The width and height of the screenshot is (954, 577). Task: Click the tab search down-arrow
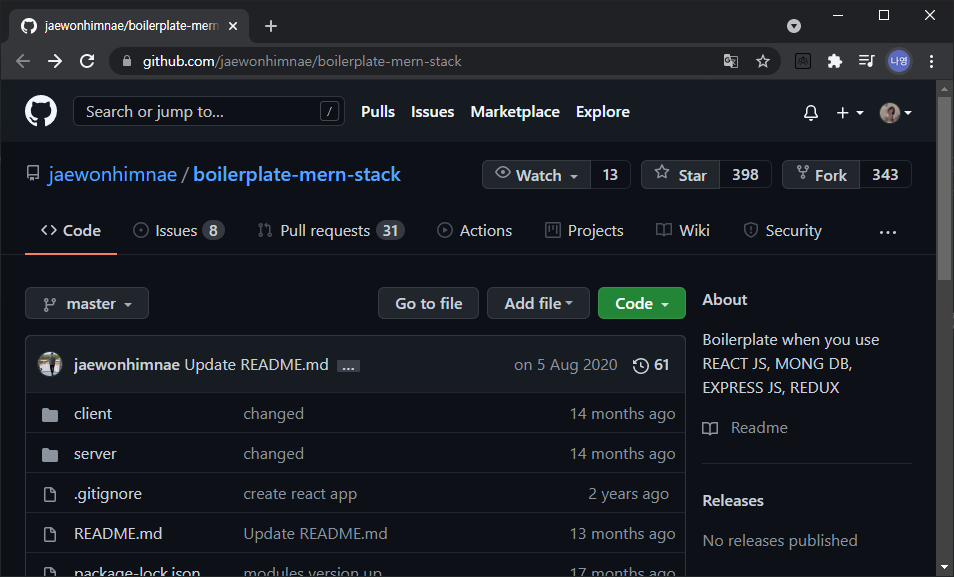point(793,26)
